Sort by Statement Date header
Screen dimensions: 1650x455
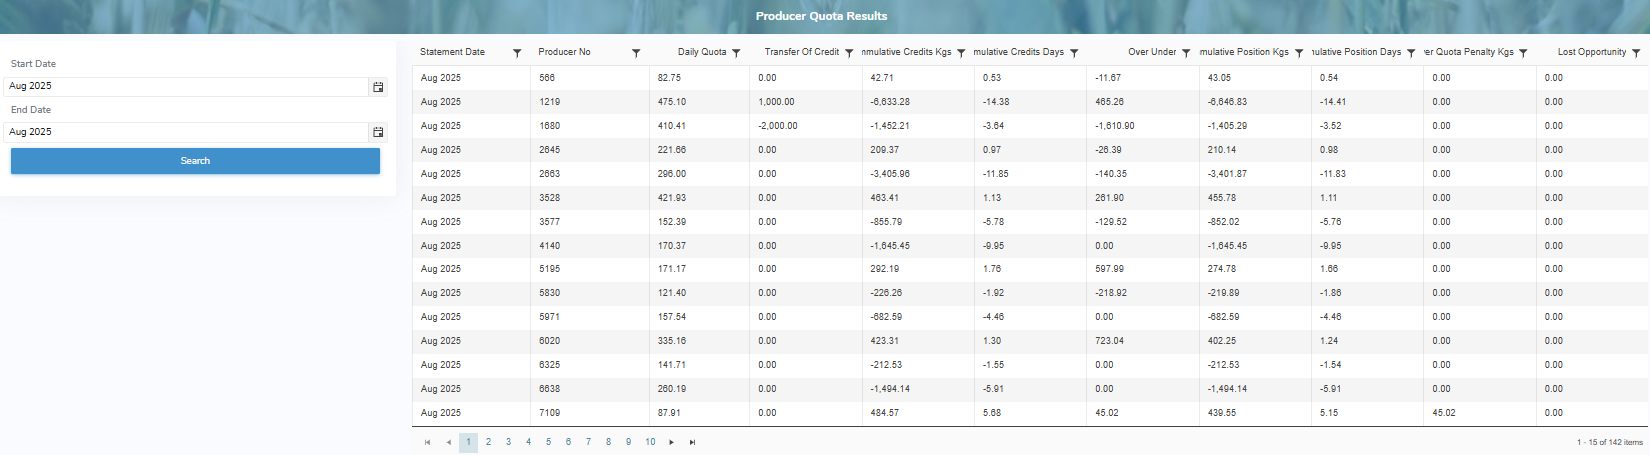(x=452, y=52)
